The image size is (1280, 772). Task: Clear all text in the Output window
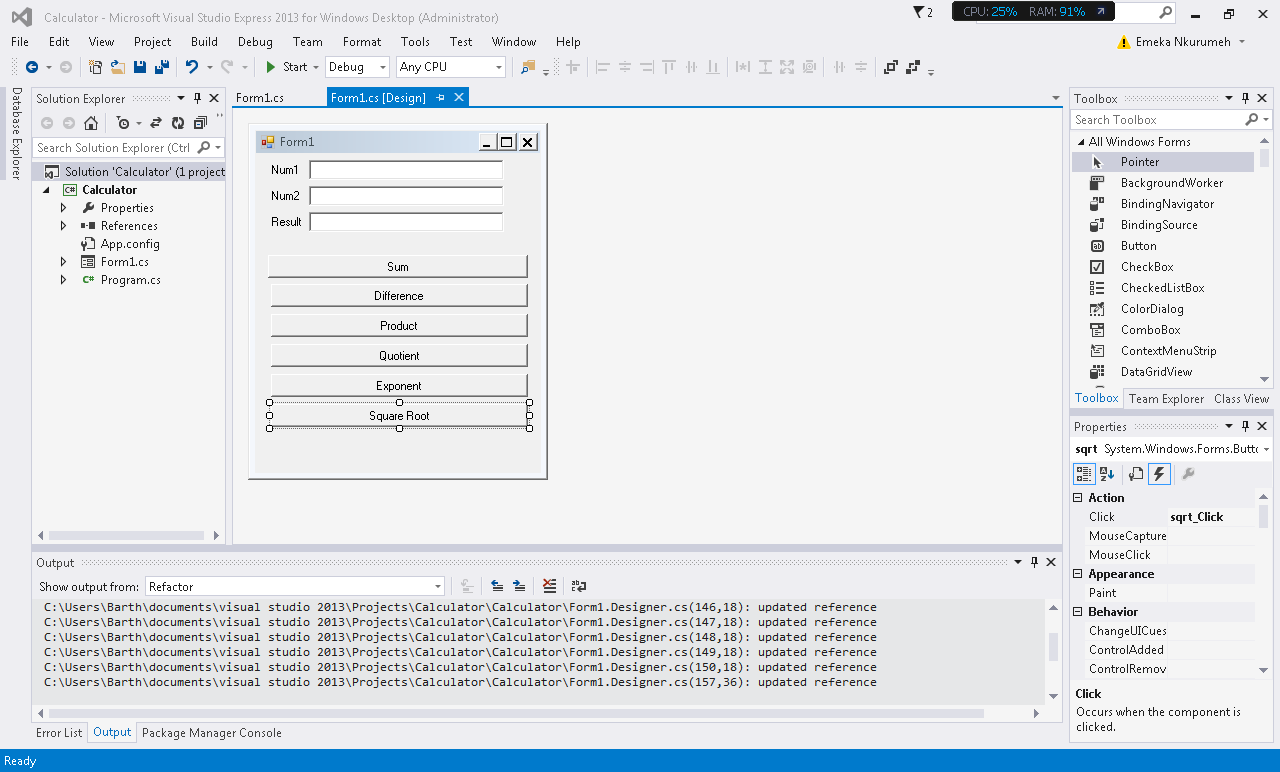[x=549, y=586]
